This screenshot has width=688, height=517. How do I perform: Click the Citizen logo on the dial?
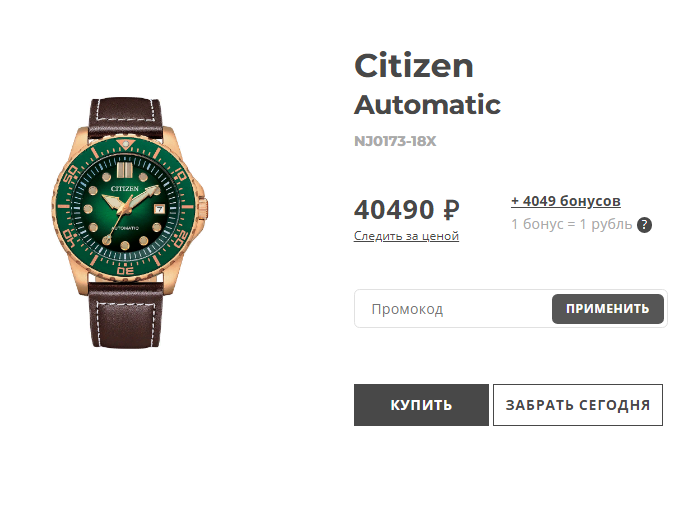tap(125, 189)
